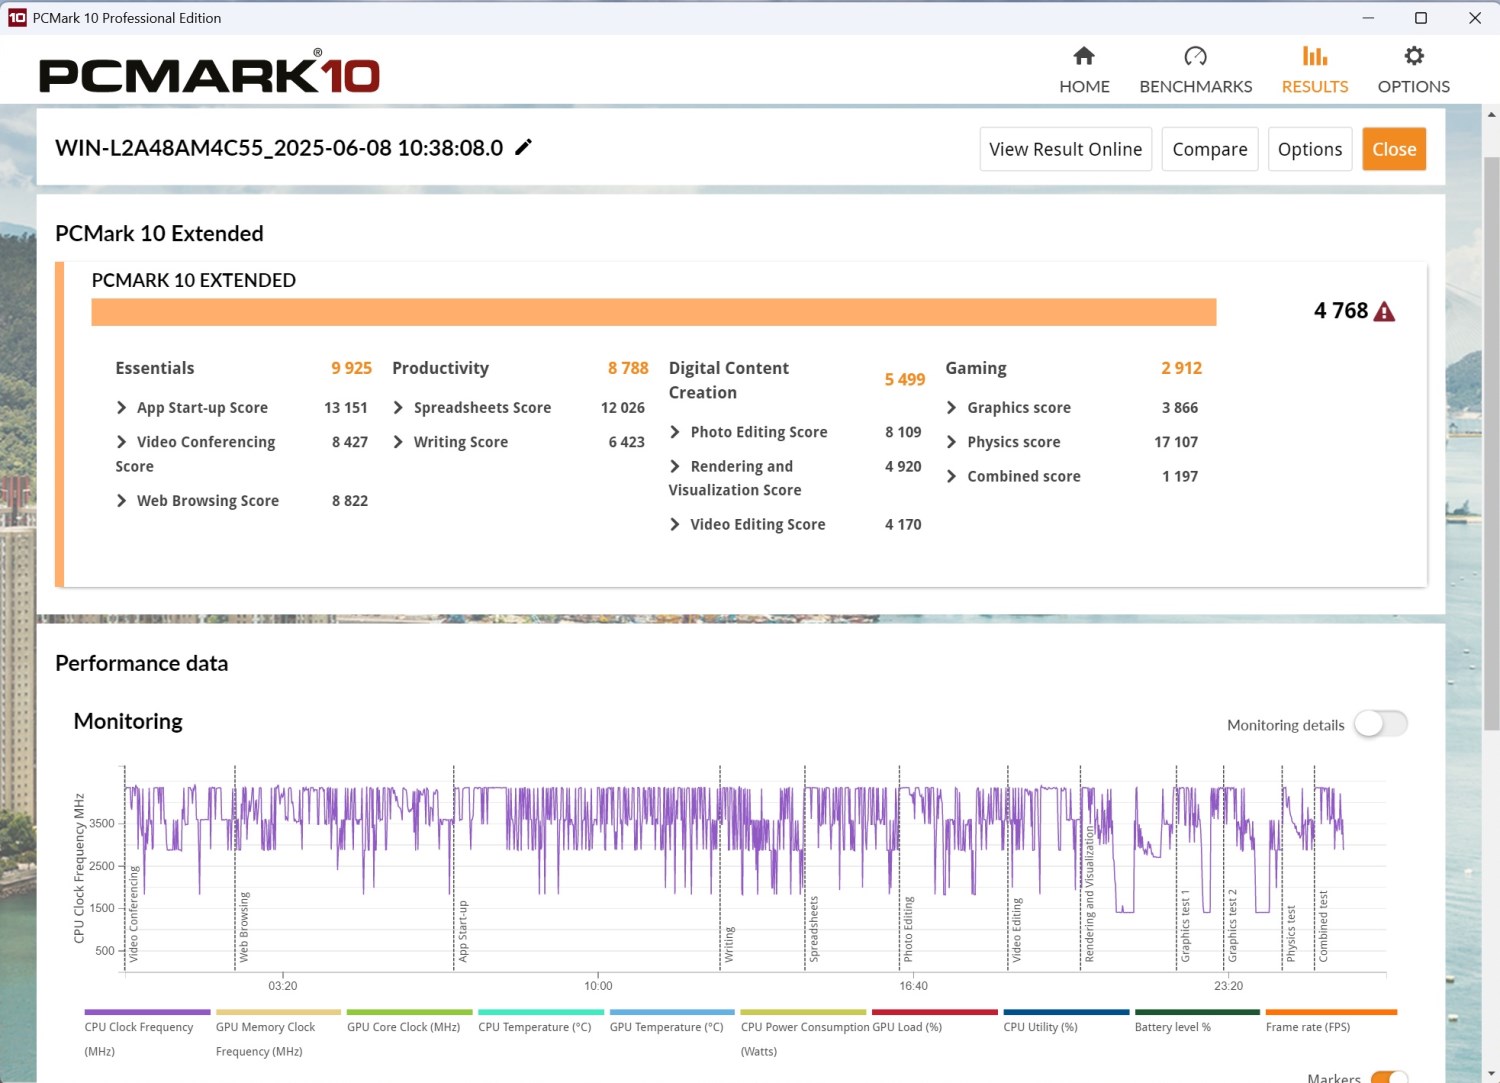The image size is (1500, 1083).
Task: Click the Combined test chart marker
Action: (1323, 926)
